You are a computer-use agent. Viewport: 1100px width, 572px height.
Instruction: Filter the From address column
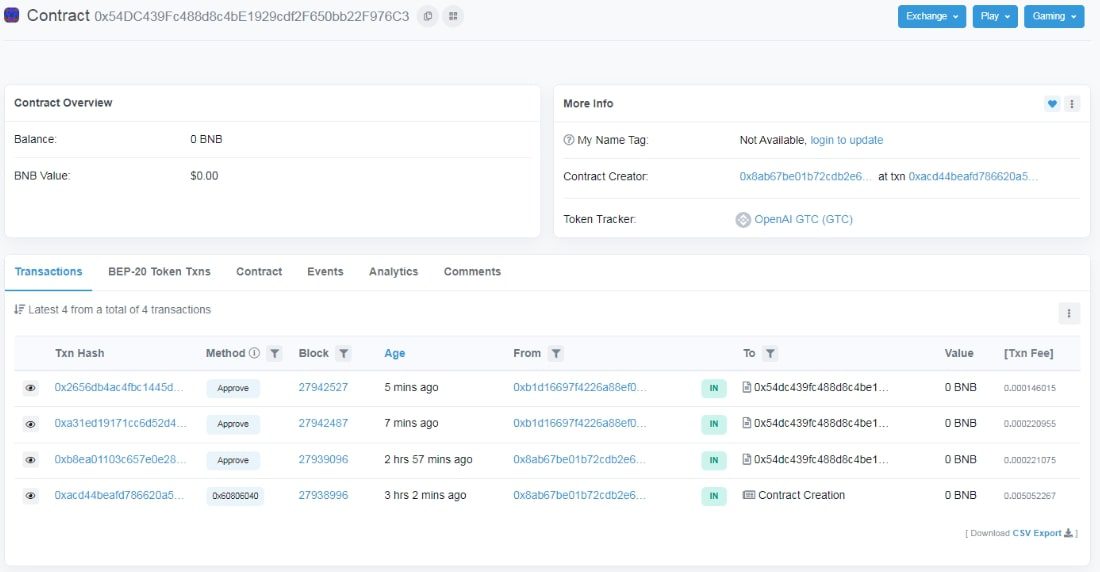[x=556, y=354]
